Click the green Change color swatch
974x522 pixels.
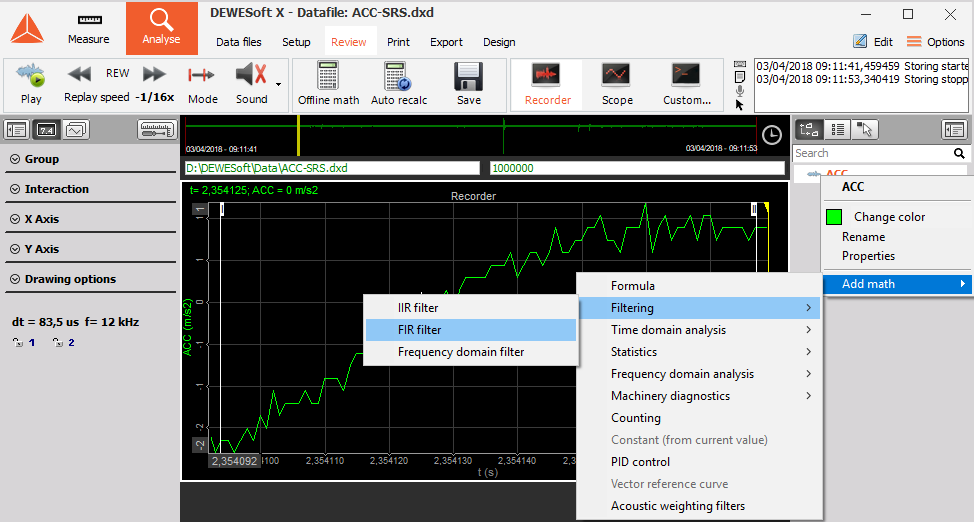click(x=834, y=217)
